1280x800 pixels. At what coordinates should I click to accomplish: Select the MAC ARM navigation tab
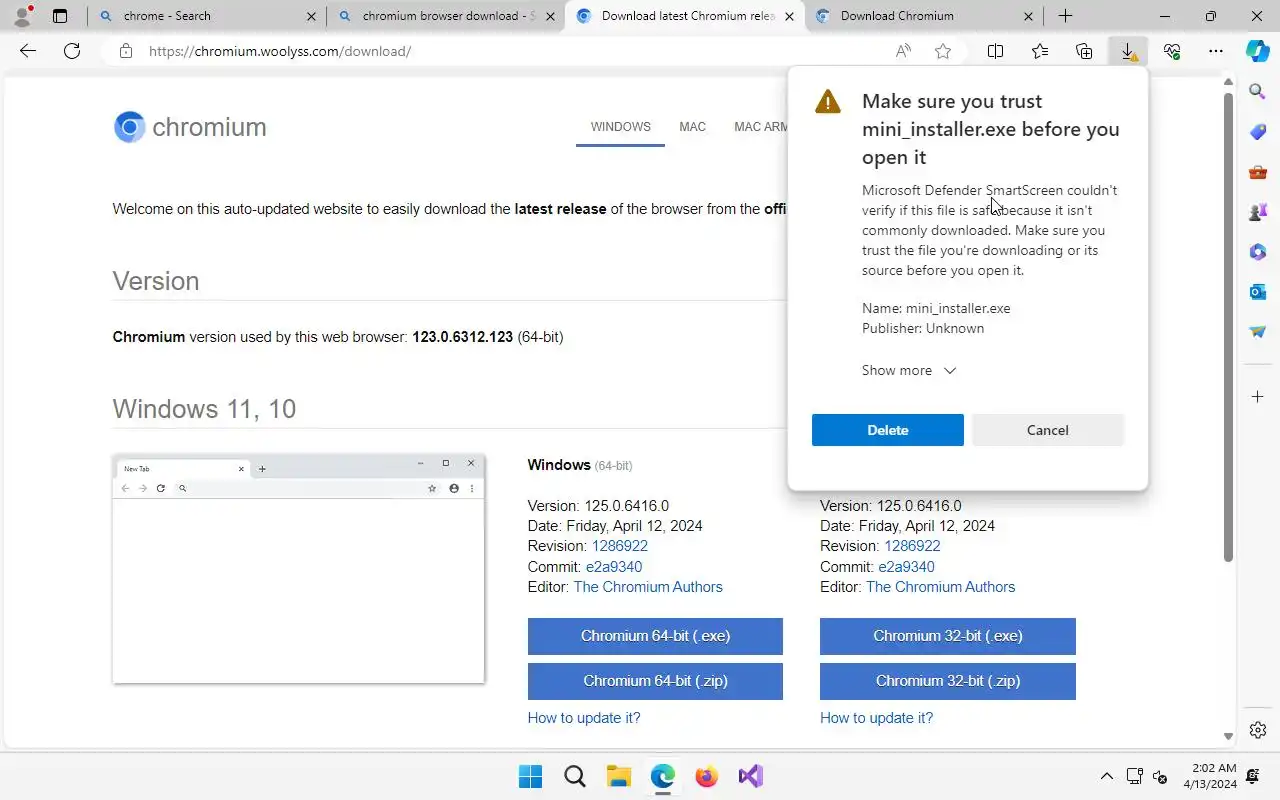(761, 127)
